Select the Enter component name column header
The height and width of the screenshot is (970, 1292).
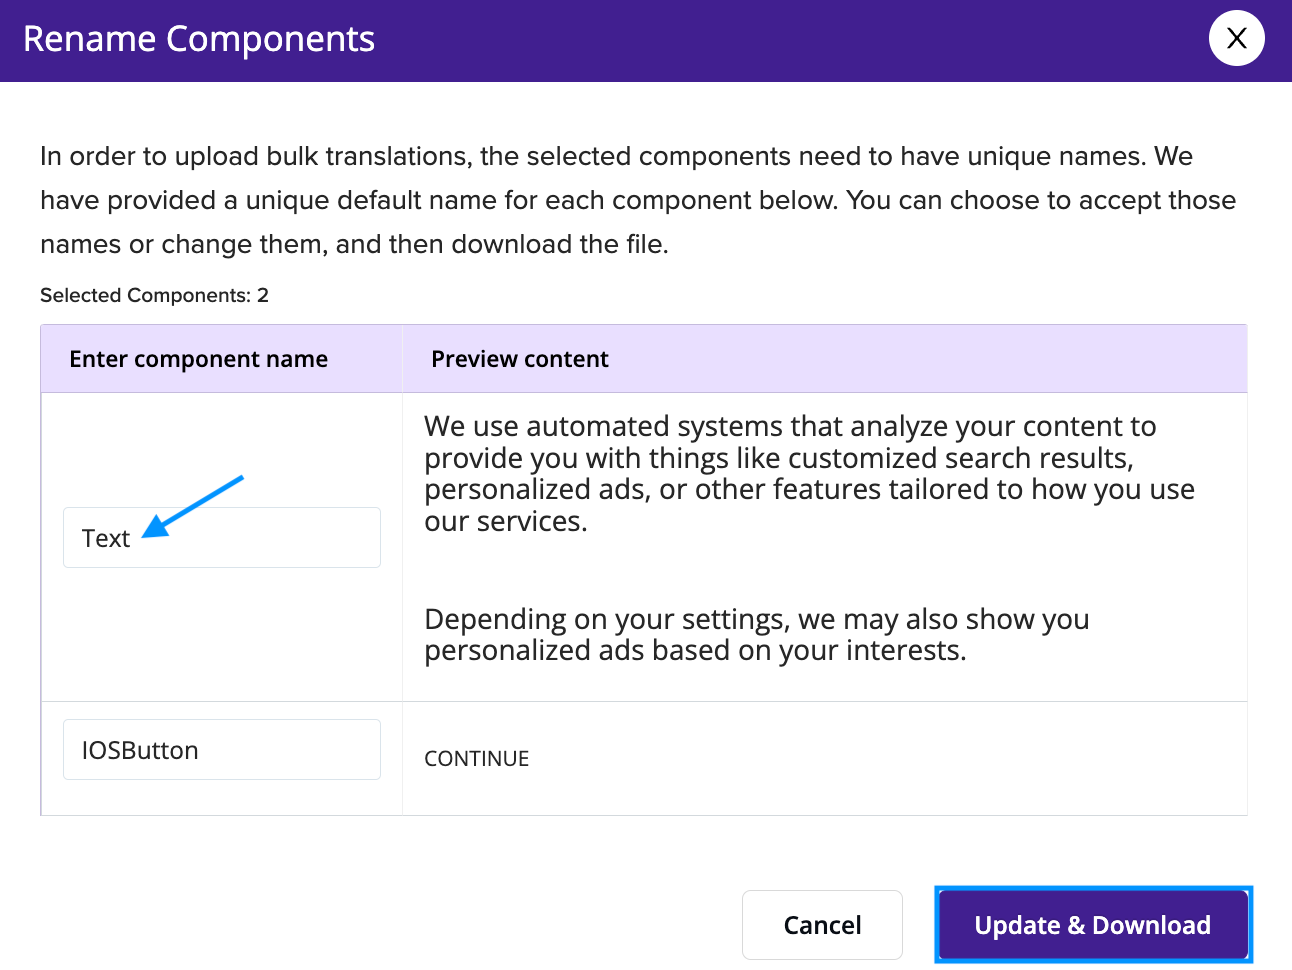point(198,359)
